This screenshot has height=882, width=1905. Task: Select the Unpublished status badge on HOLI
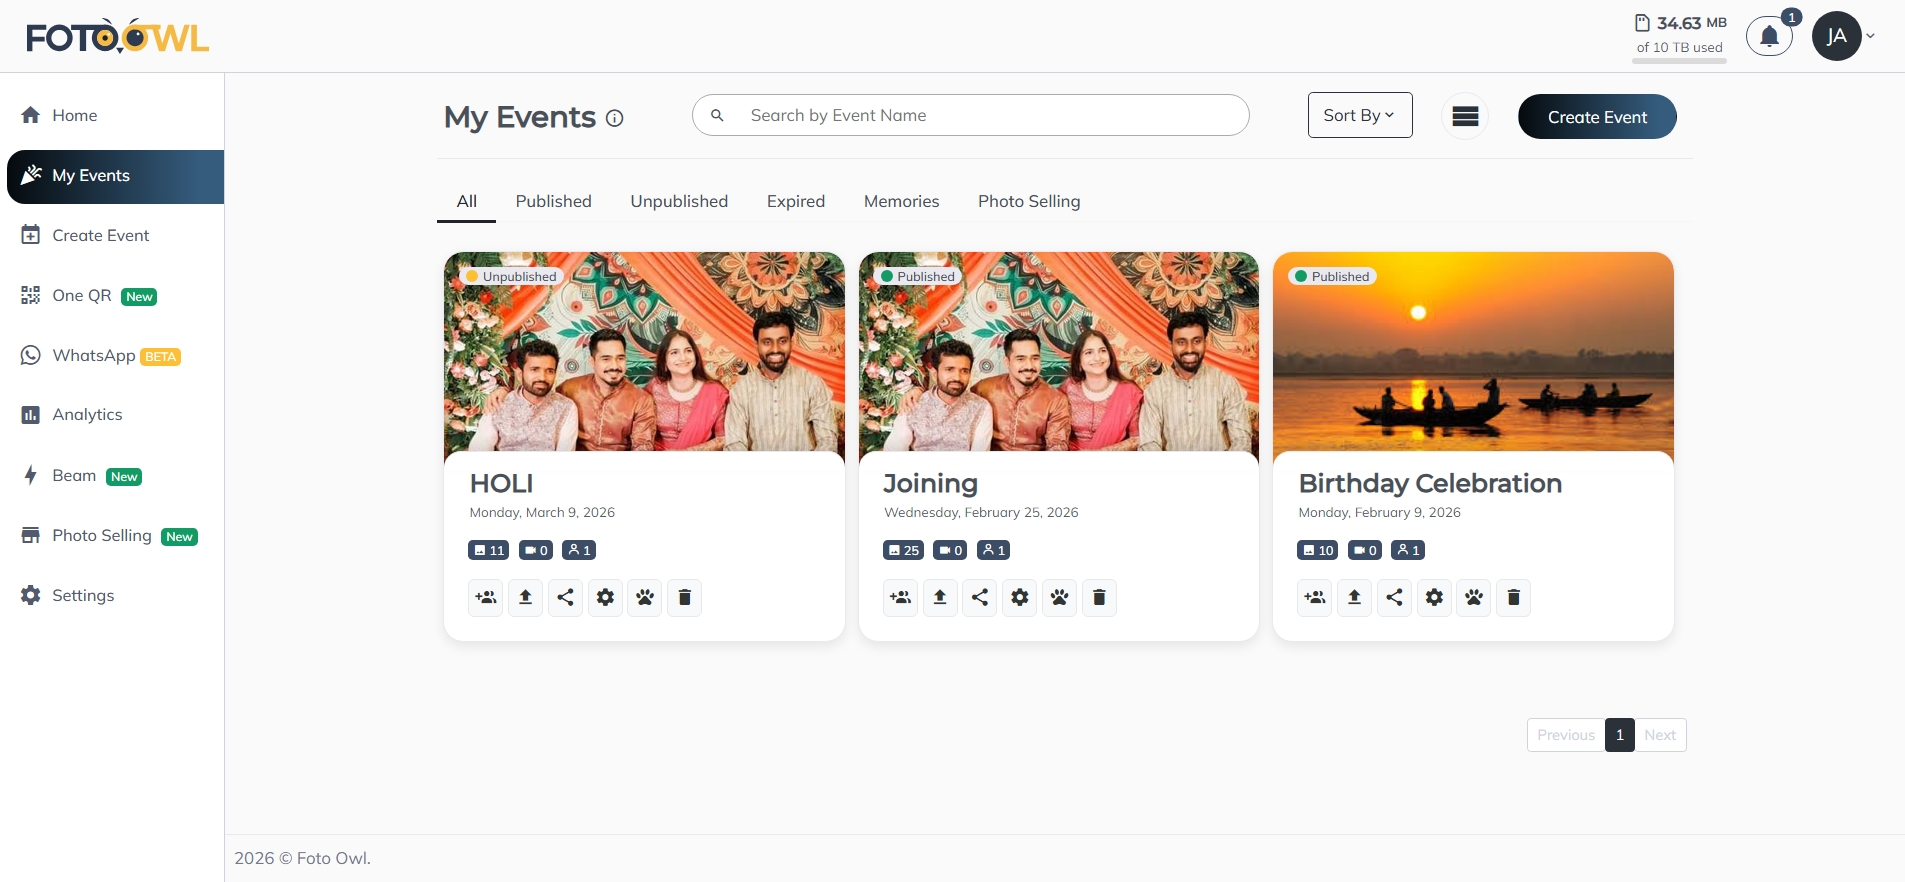510,276
